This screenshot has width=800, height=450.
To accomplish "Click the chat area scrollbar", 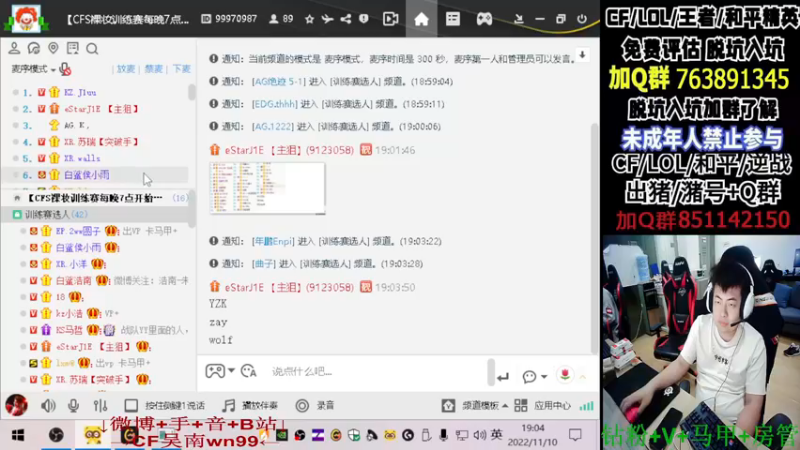I will (594, 237).
